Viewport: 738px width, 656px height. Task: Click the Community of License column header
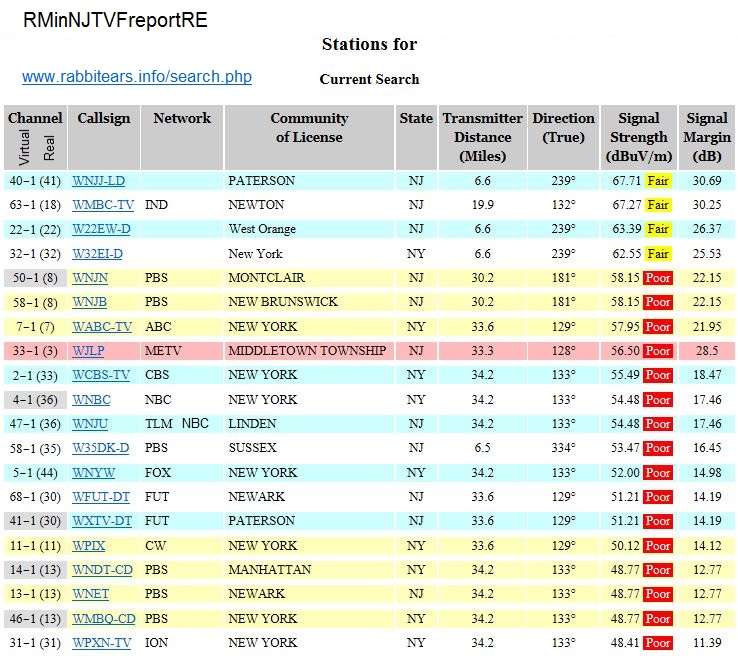tap(309, 127)
